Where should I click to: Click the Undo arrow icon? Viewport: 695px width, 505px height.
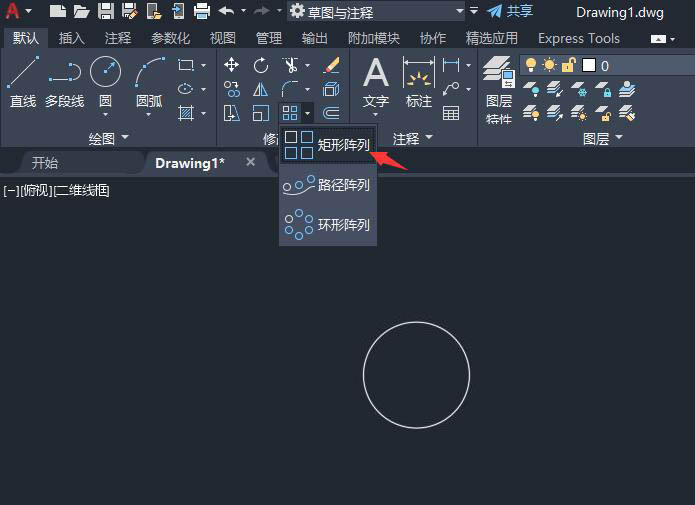pyautogui.click(x=226, y=10)
